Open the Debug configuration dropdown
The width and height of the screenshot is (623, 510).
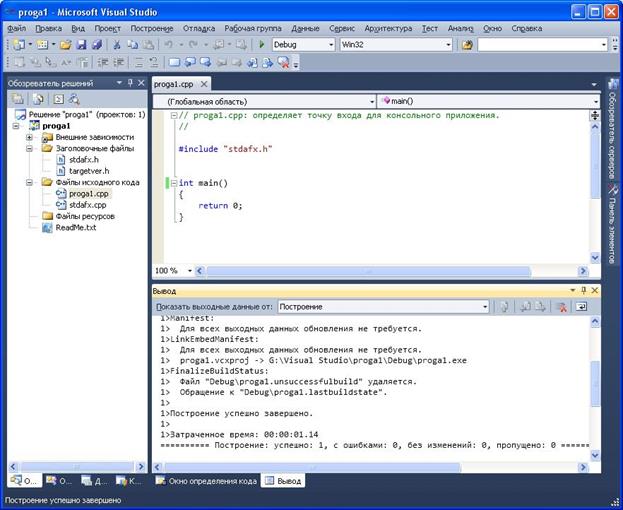point(330,45)
